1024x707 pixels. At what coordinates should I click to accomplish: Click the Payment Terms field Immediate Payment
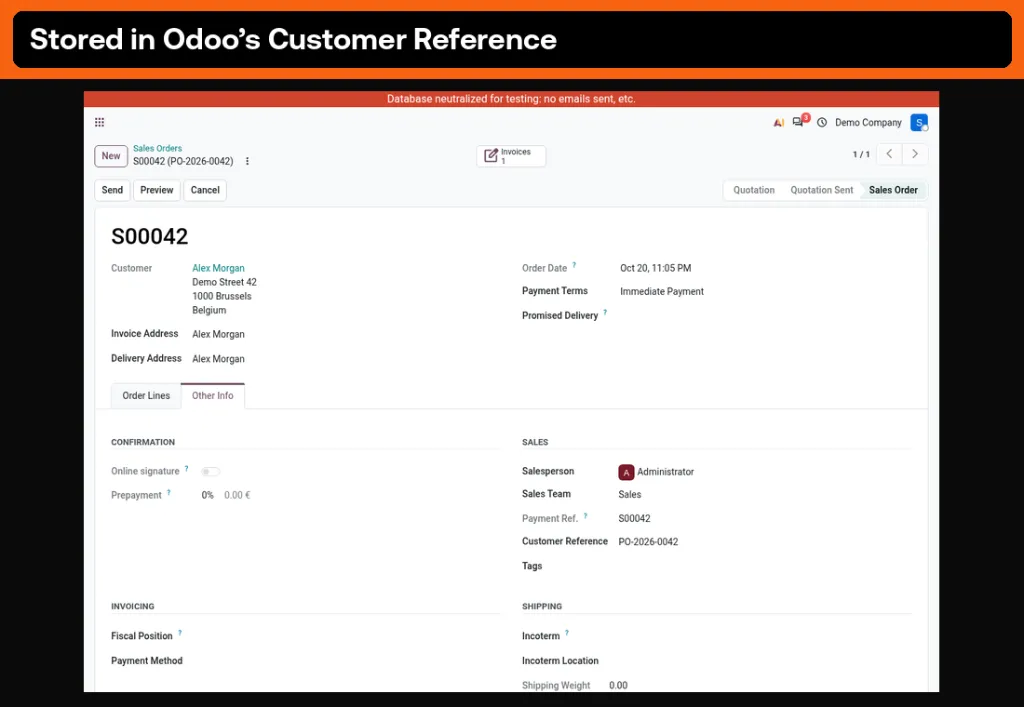pos(662,291)
